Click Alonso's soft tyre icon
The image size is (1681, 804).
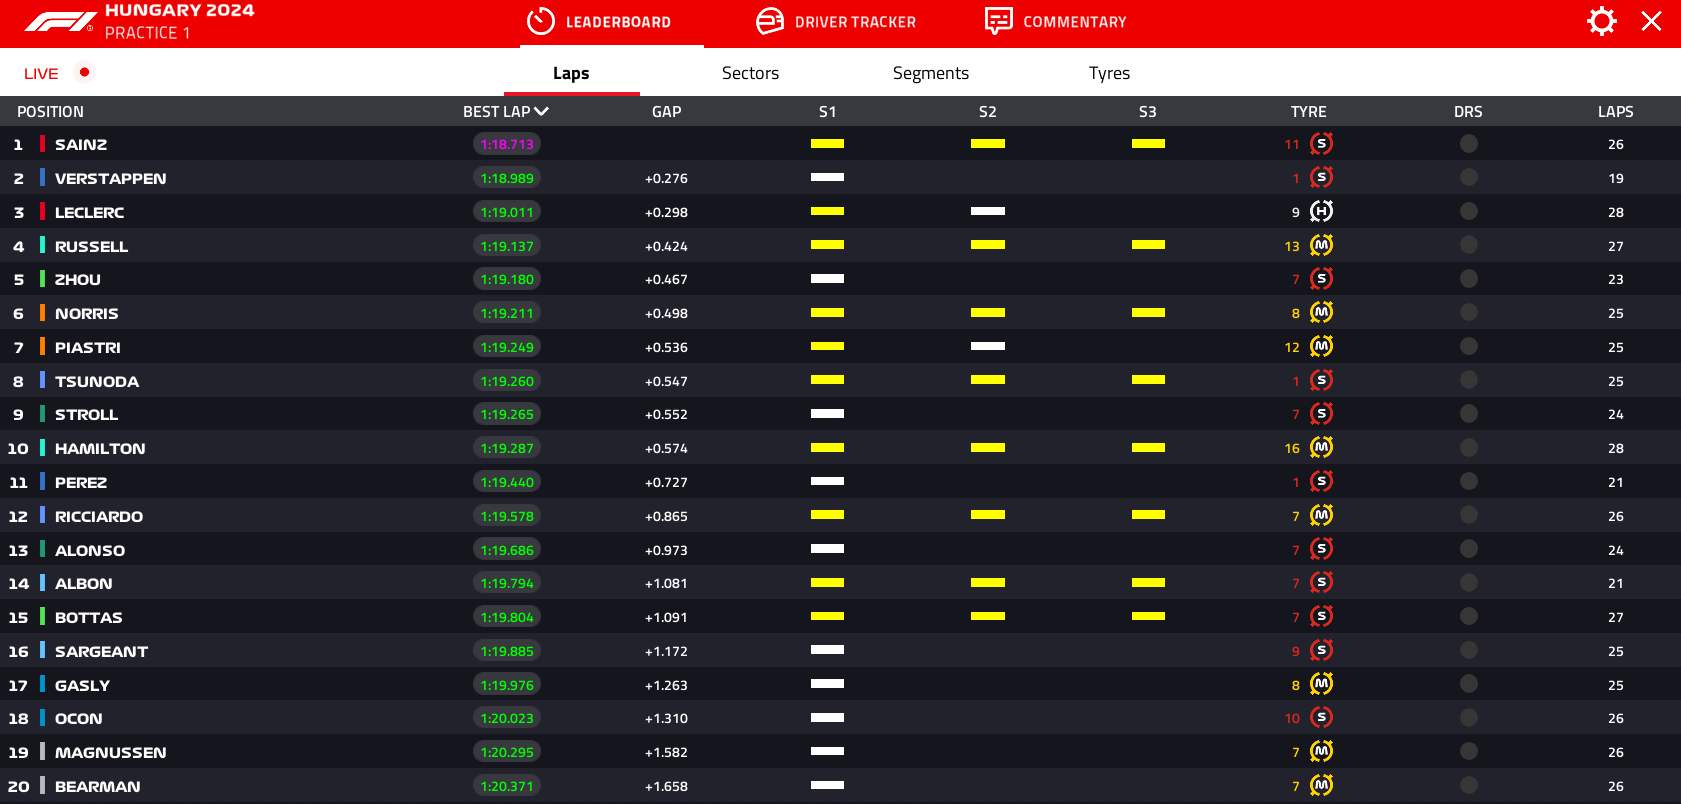pyautogui.click(x=1321, y=549)
